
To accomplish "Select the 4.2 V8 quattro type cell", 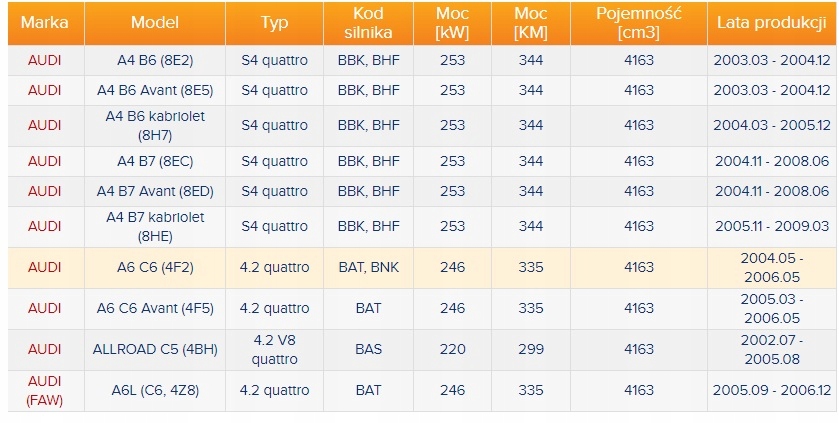I will point(274,349).
